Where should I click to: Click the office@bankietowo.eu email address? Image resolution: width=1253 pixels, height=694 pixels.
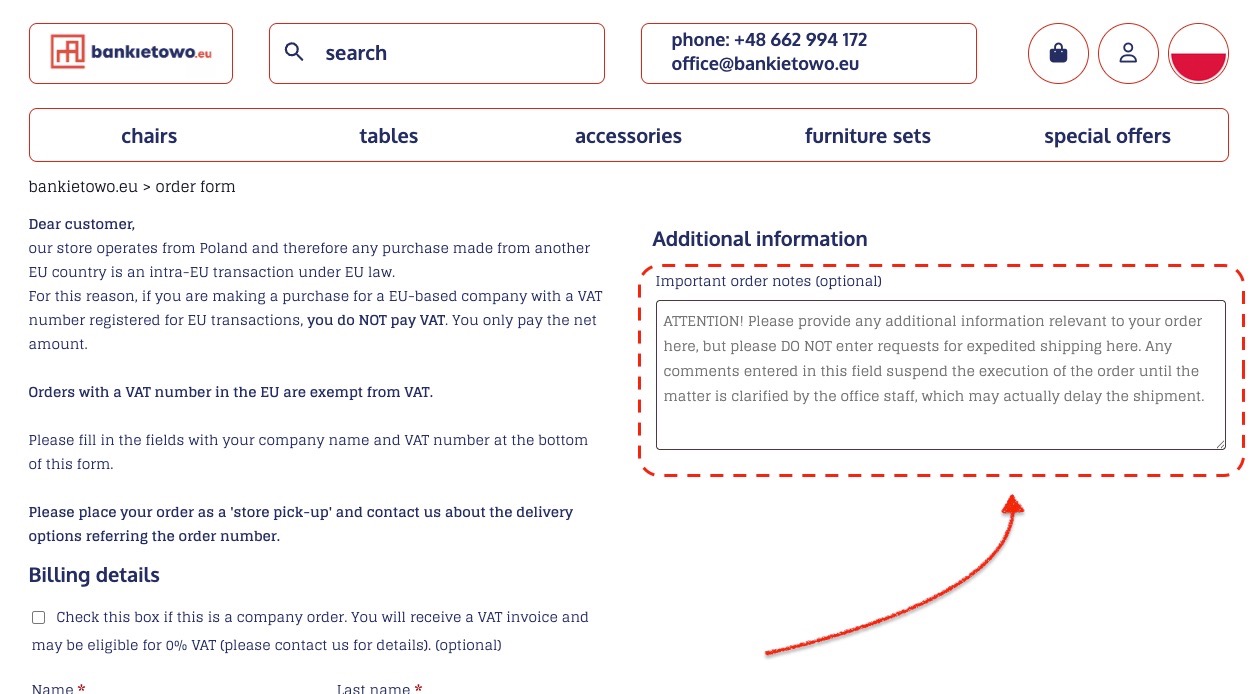coord(765,64)
